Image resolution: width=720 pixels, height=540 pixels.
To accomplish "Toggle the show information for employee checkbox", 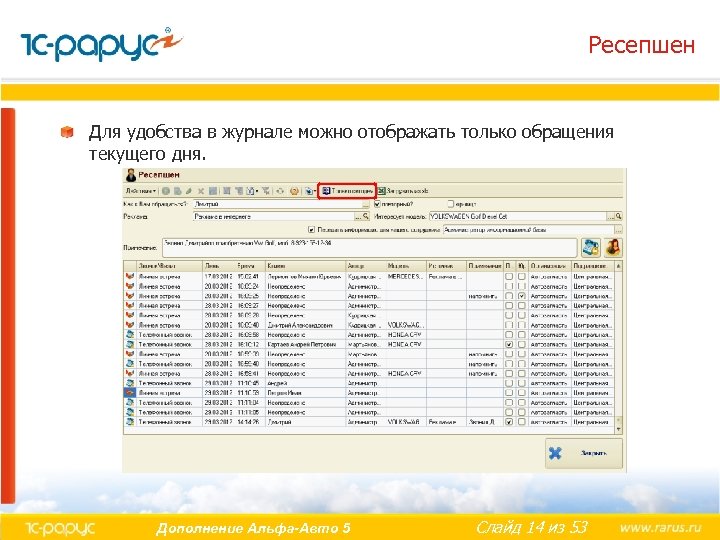I will tap(311, 229).
